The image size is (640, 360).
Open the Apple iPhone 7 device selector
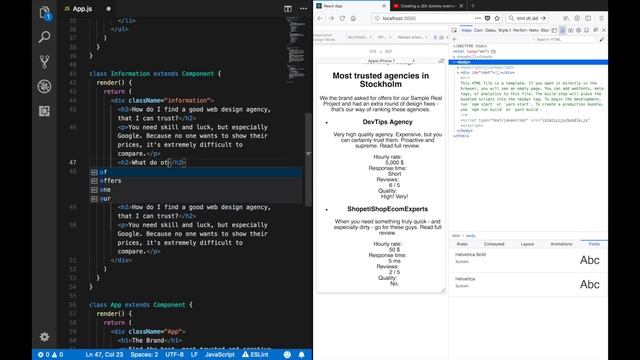point(391,60)
